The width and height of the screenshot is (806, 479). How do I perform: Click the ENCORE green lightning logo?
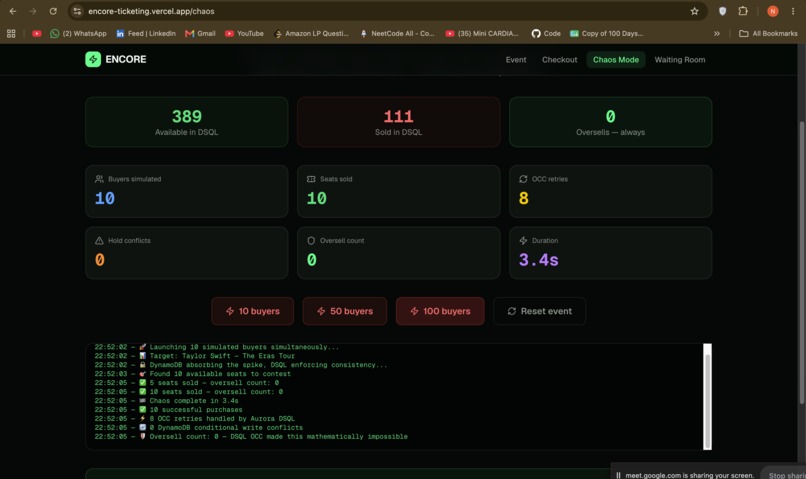pos(93,59)
